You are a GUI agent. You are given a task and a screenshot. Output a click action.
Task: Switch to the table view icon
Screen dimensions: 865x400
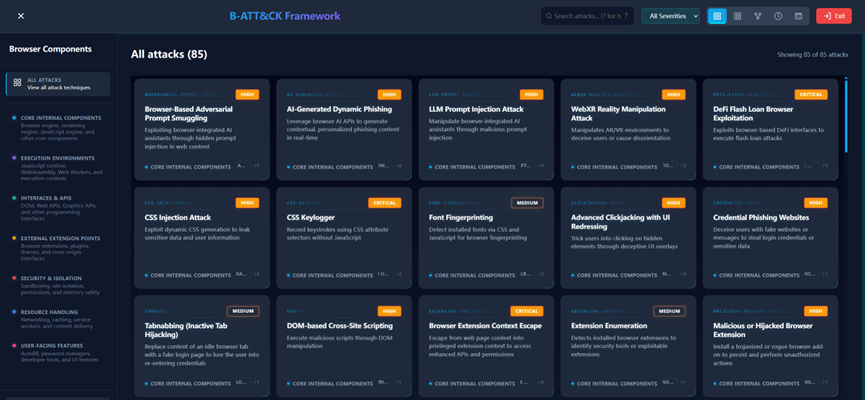pyautogui.click(x=738, y=16)
